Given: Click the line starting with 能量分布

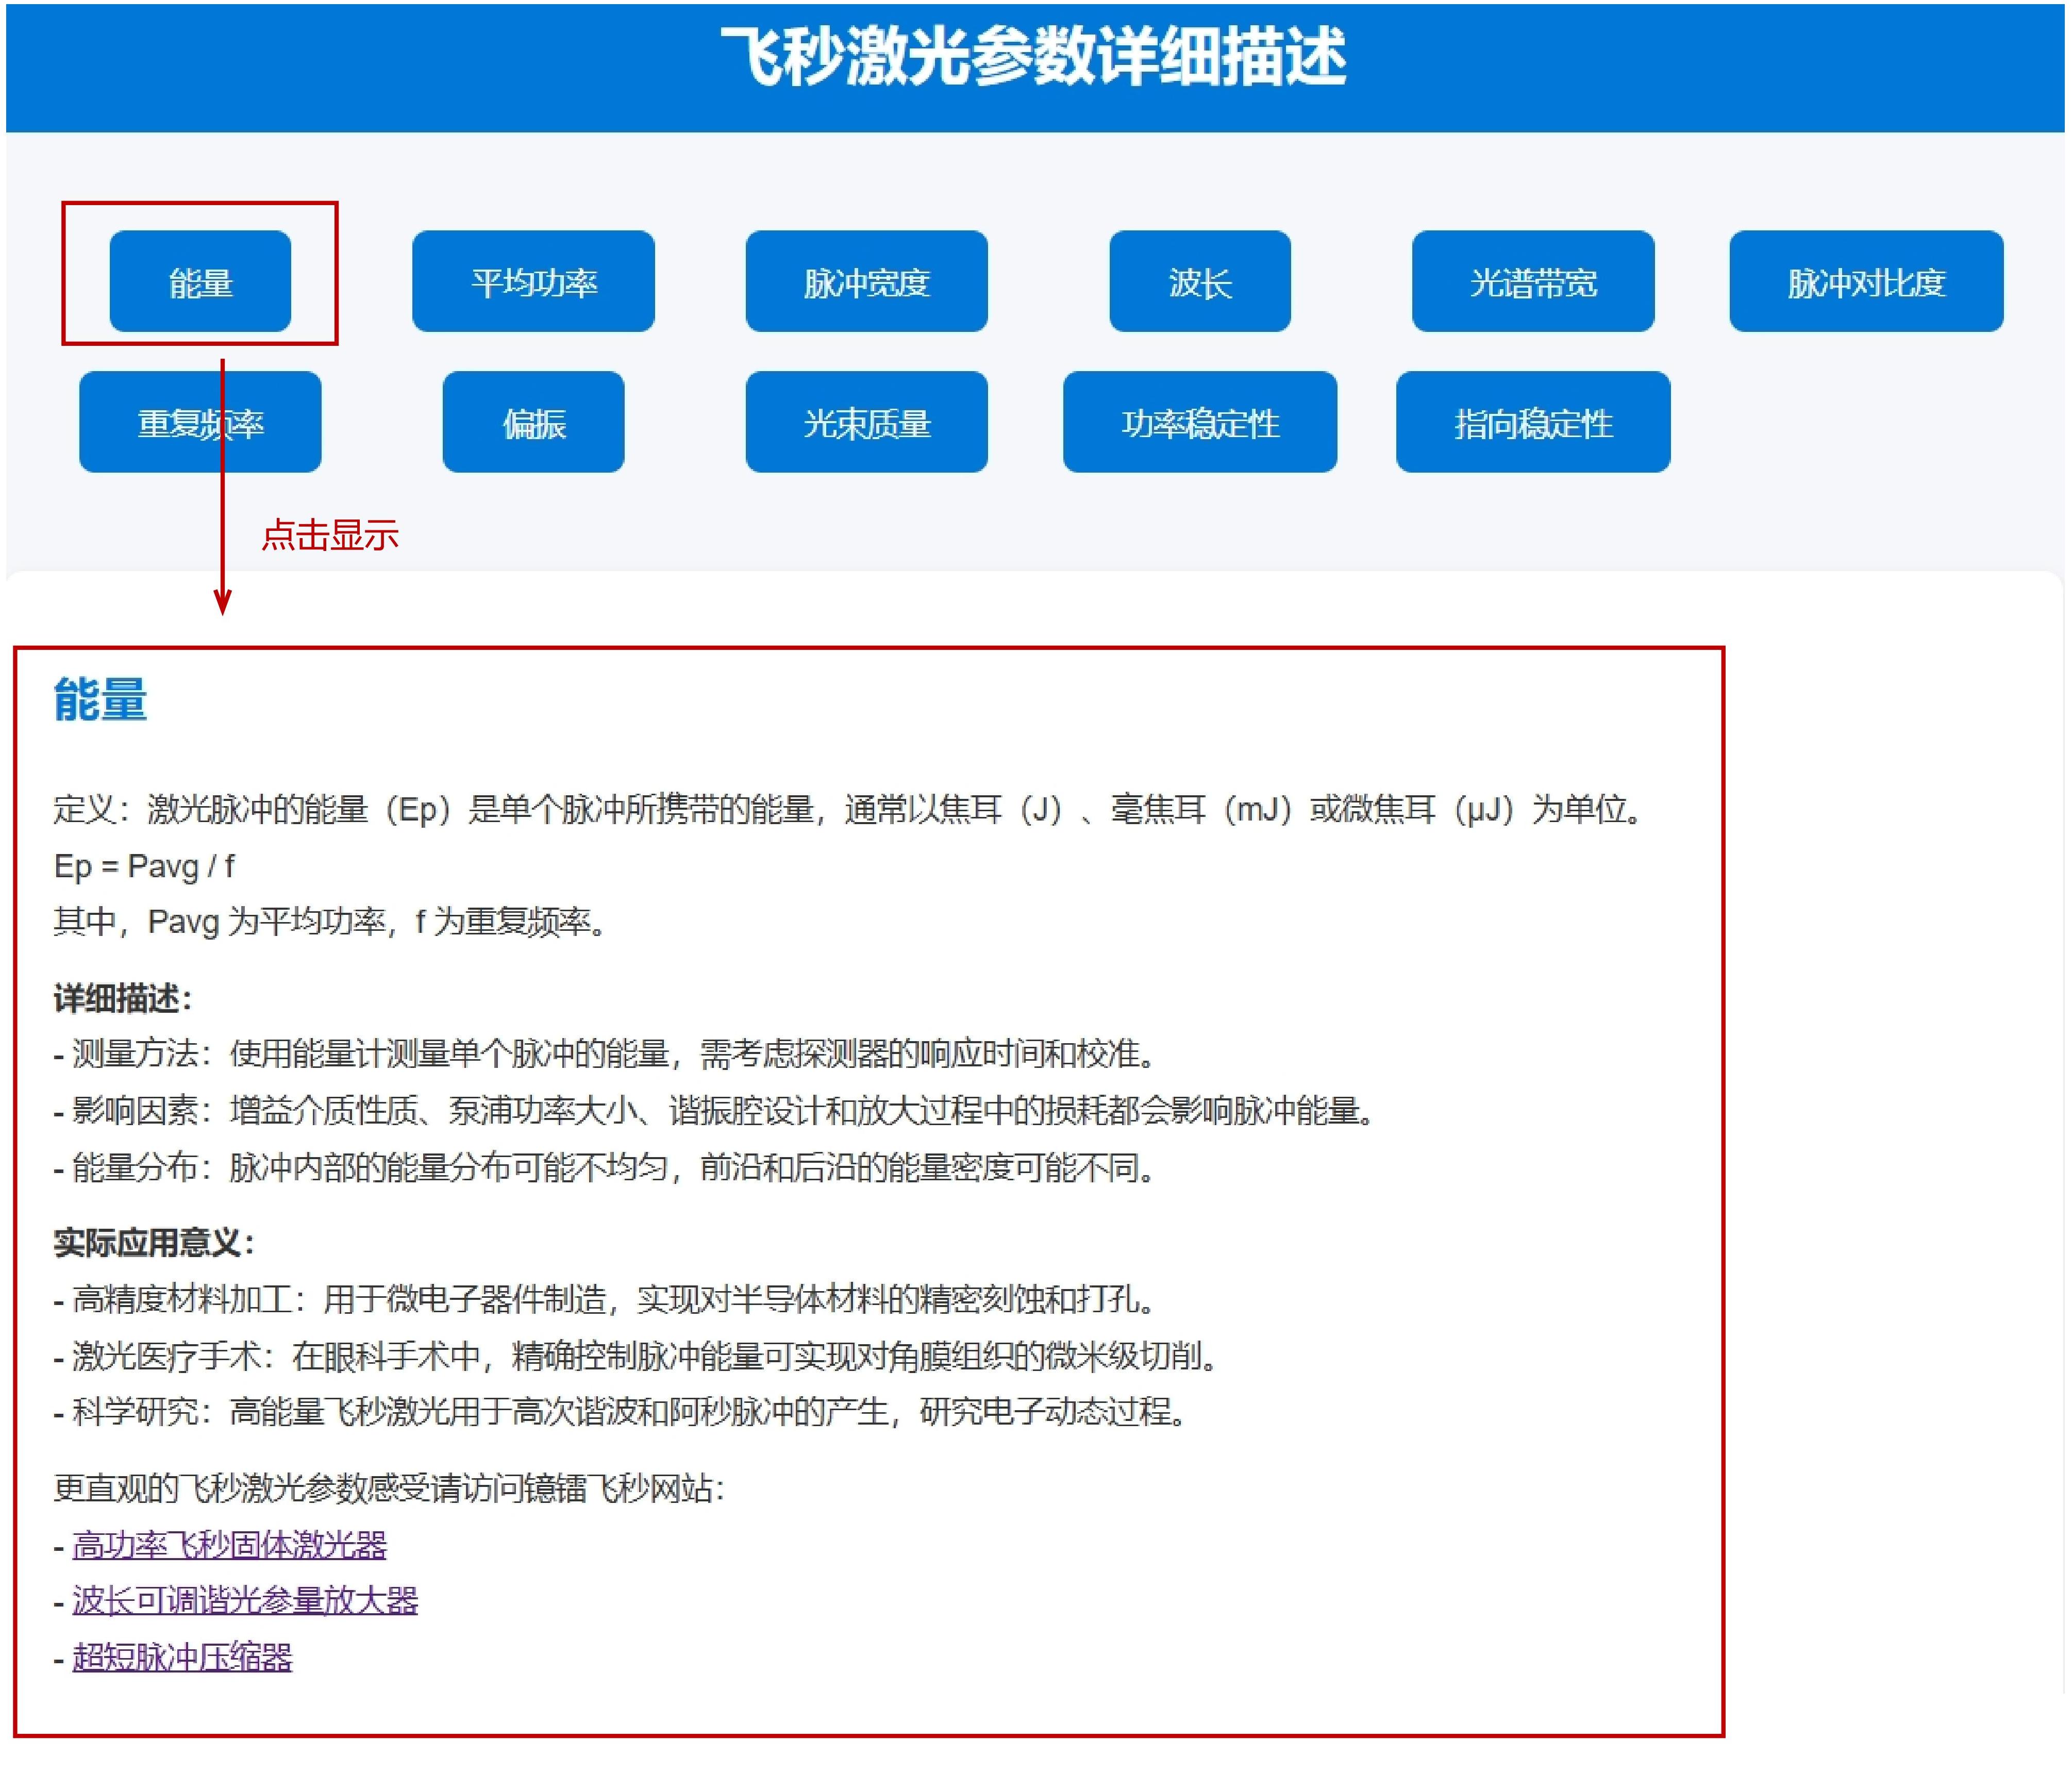Looking at the screenshot, I should (606, 1167).
